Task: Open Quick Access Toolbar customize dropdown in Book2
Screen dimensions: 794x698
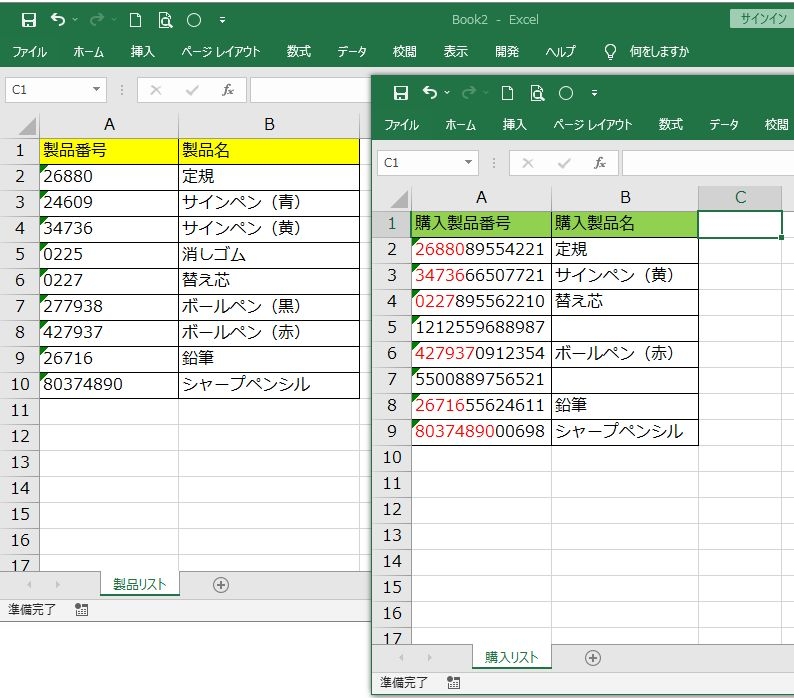Action: point(221,20)
